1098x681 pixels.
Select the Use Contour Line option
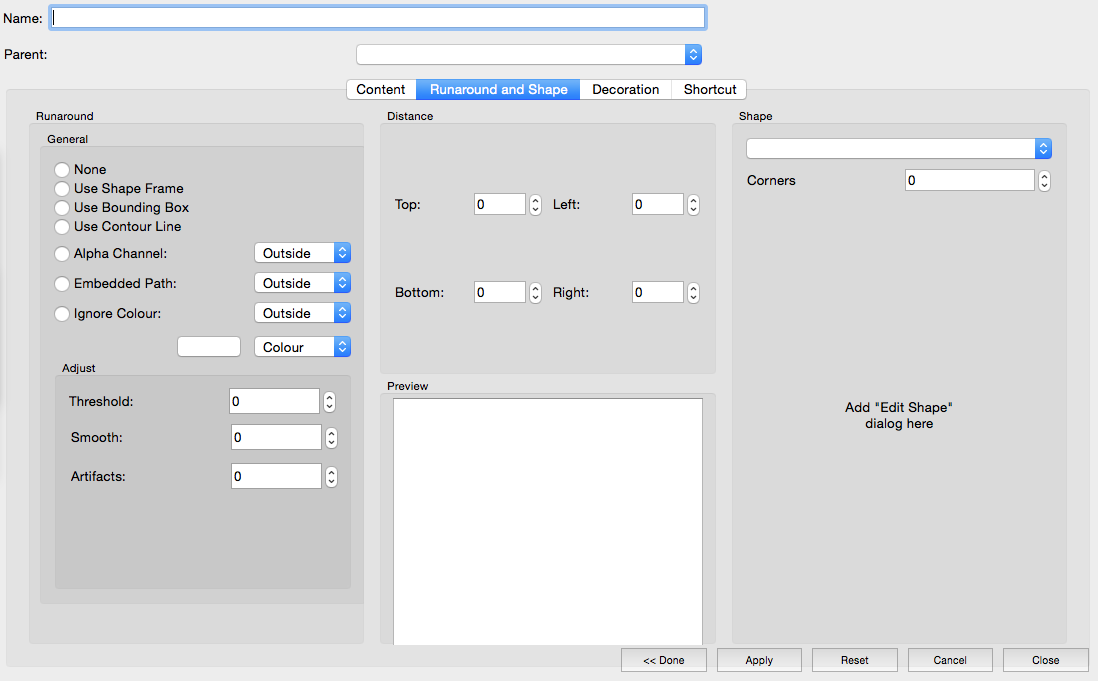(62, 227)
